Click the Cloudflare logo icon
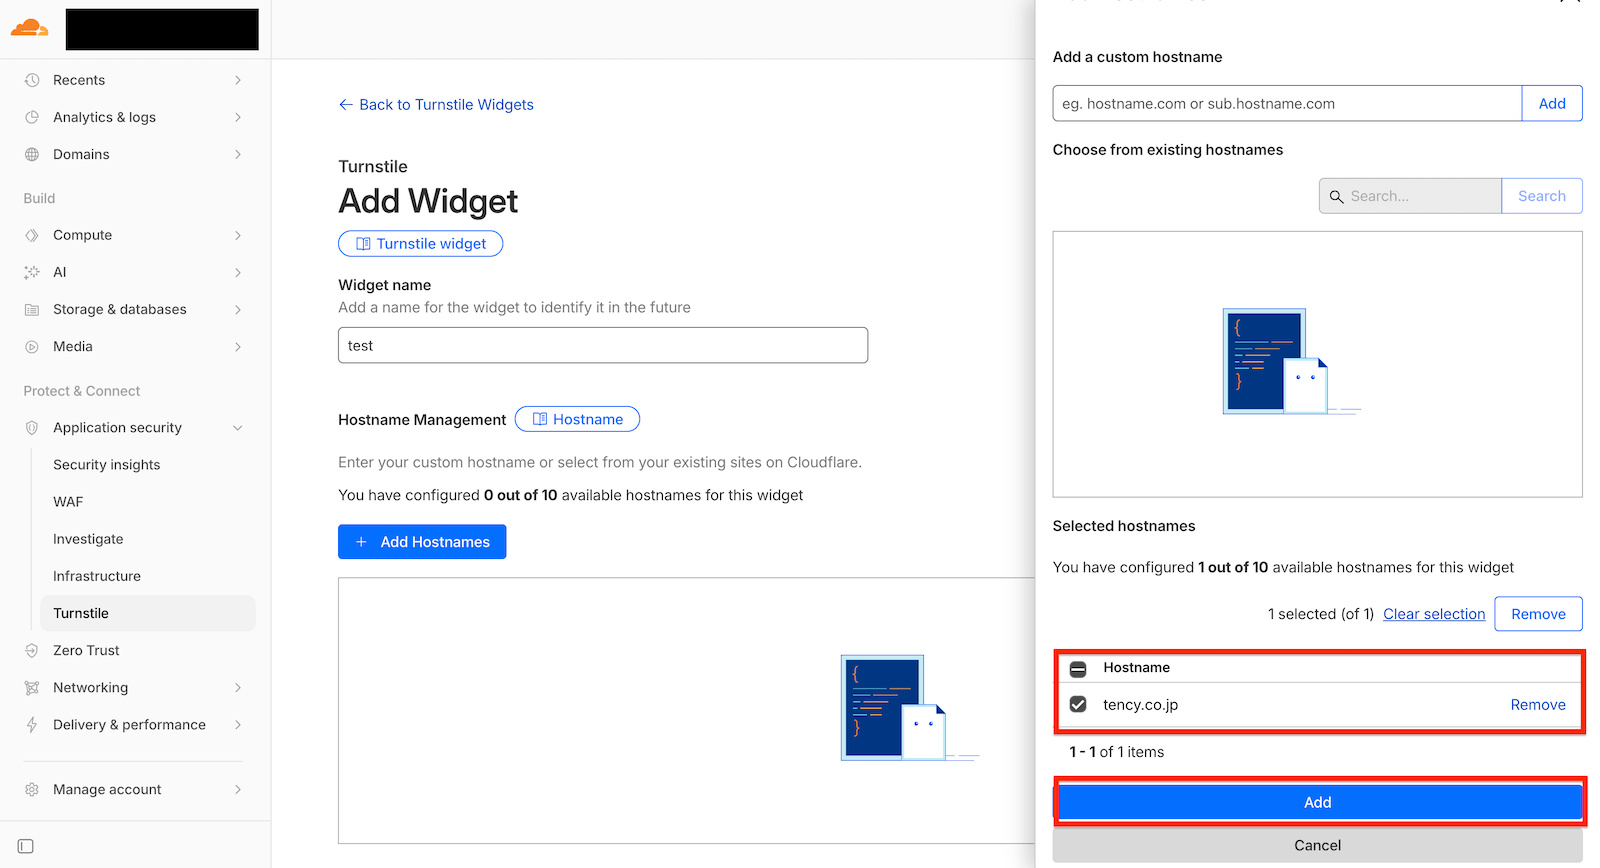Viewport: 1600px width, 868px height. point(30,28)
